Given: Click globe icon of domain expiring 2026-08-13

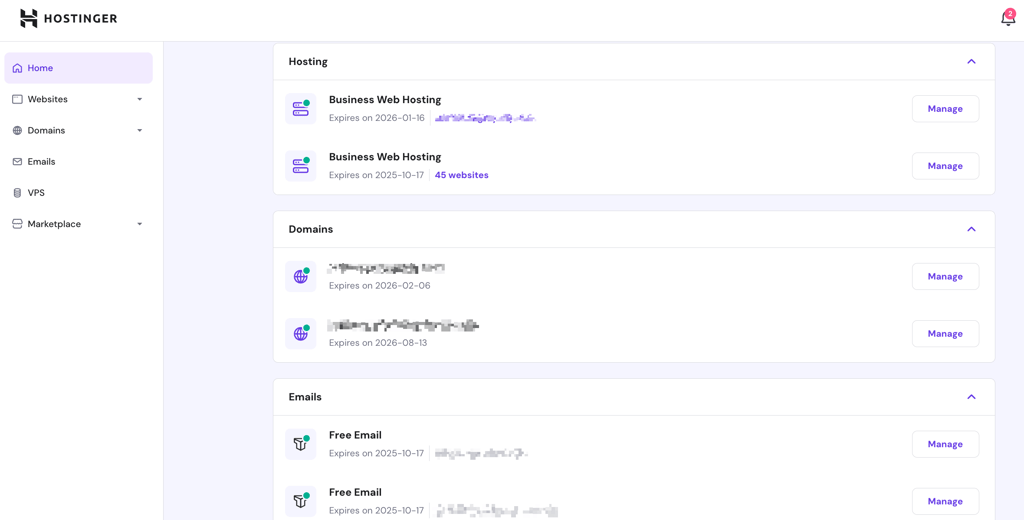Looking at the screenshot, I should click(300, 333).
